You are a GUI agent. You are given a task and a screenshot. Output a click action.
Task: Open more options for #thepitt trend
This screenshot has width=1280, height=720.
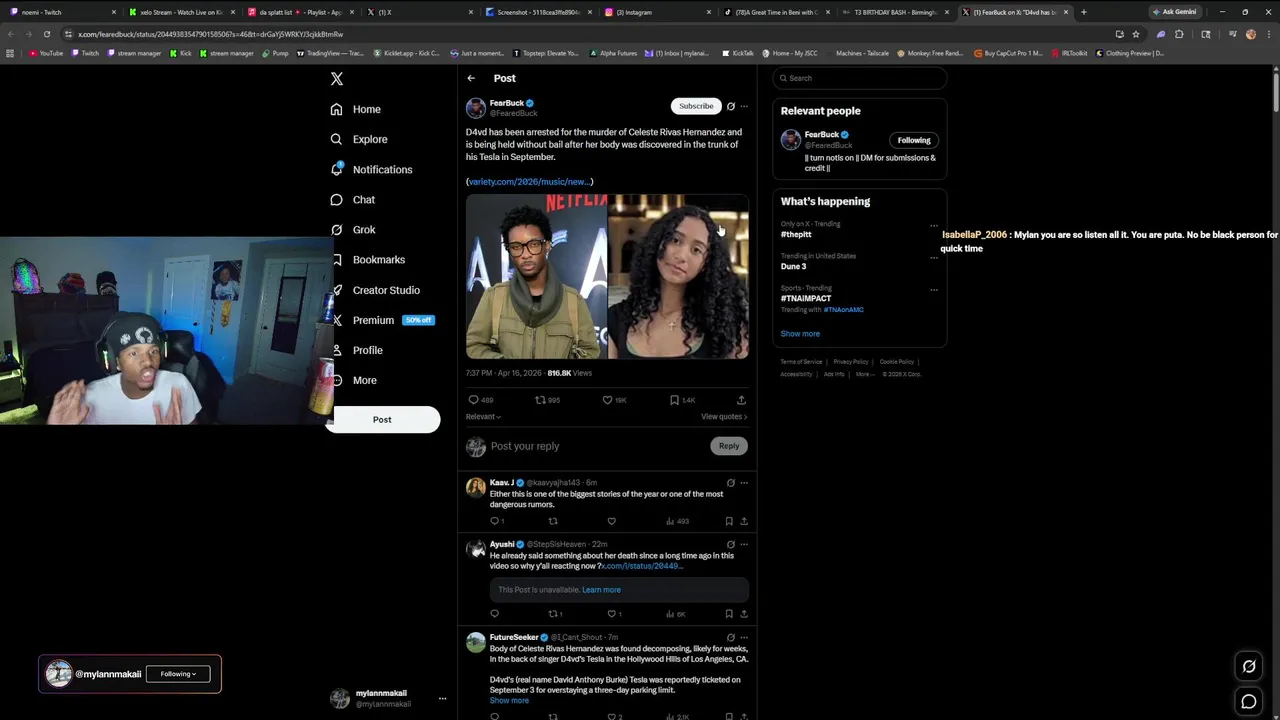pos(934,225)
